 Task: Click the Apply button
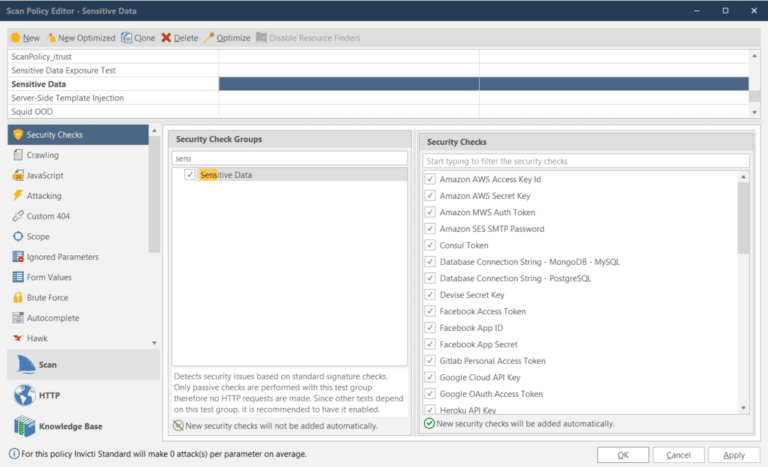[733, 454]
